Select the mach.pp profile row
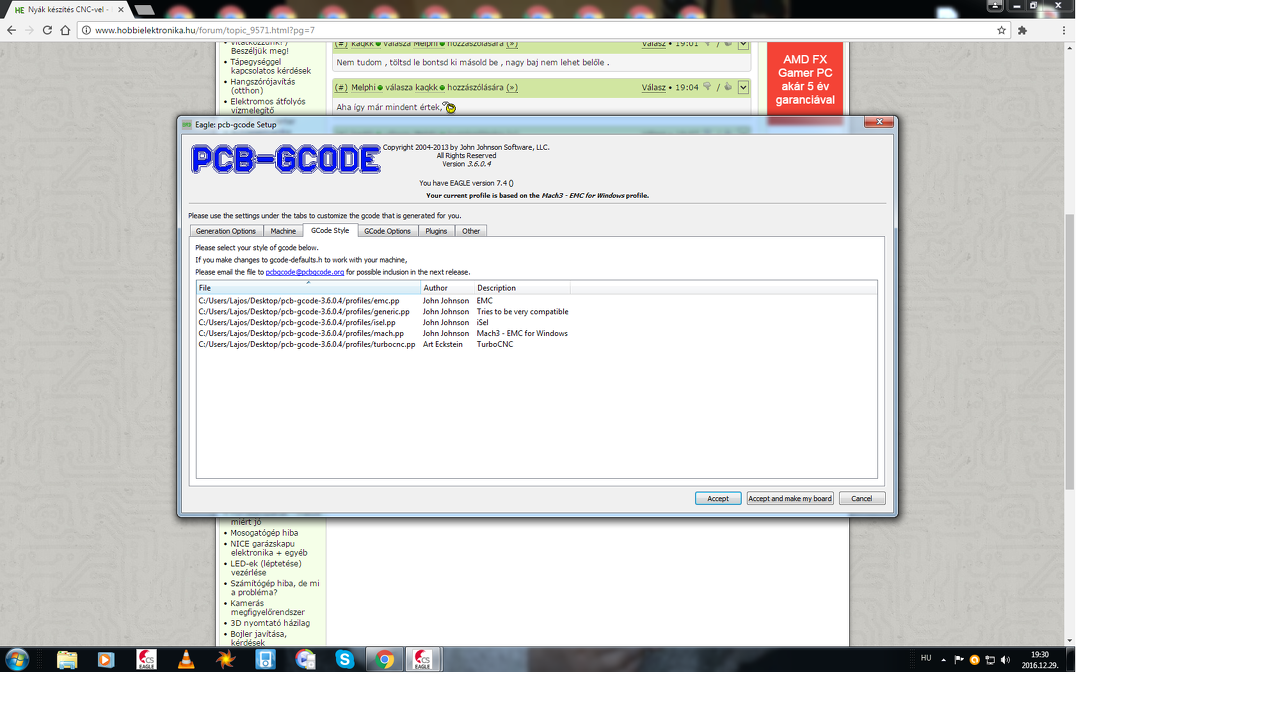 [x=537, y=333]
